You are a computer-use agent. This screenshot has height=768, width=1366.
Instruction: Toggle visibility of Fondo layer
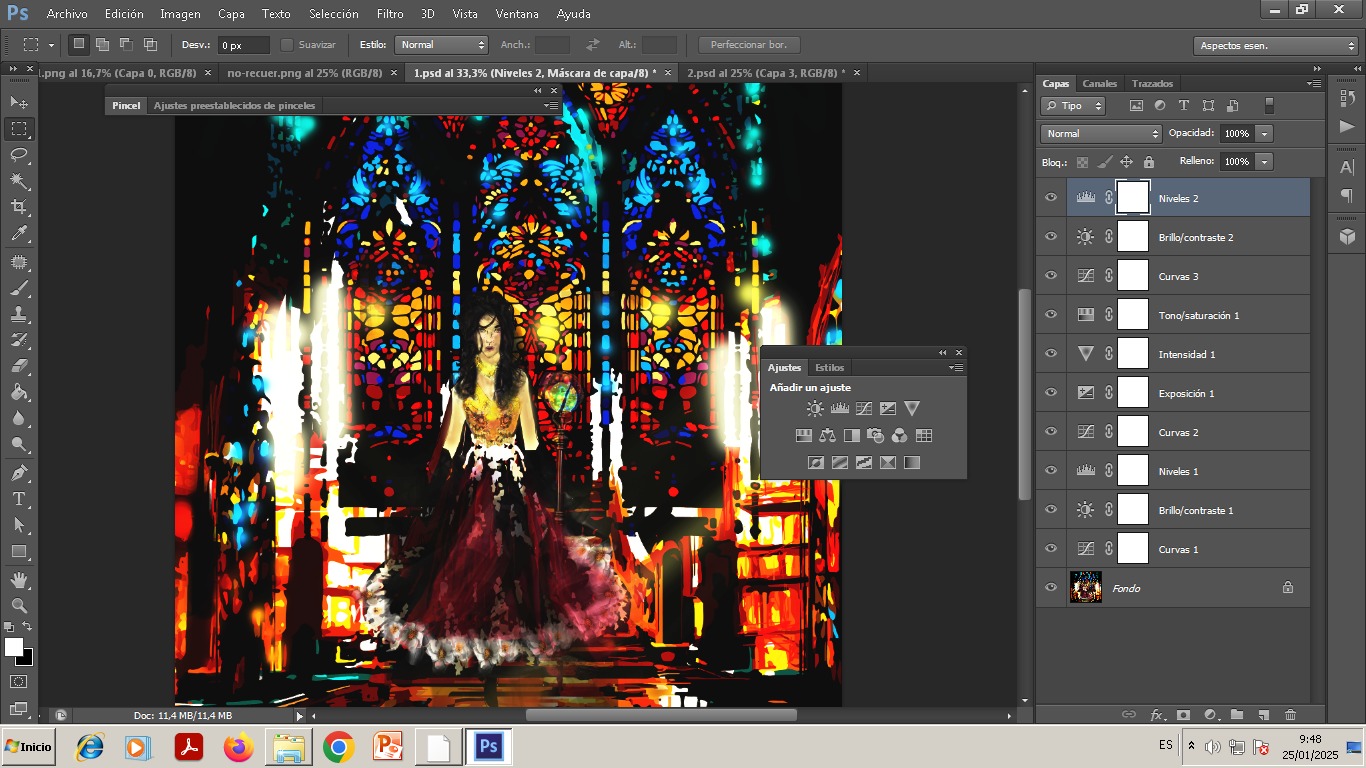(x=1051, y=588)
